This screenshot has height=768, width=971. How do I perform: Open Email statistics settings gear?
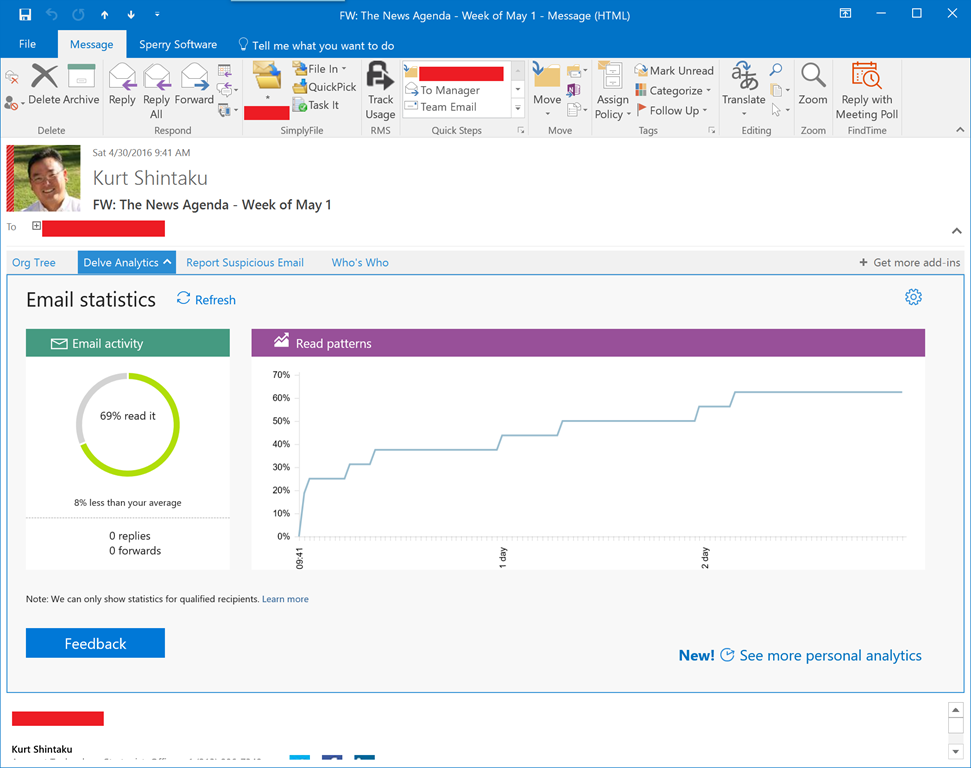point(913,298)
